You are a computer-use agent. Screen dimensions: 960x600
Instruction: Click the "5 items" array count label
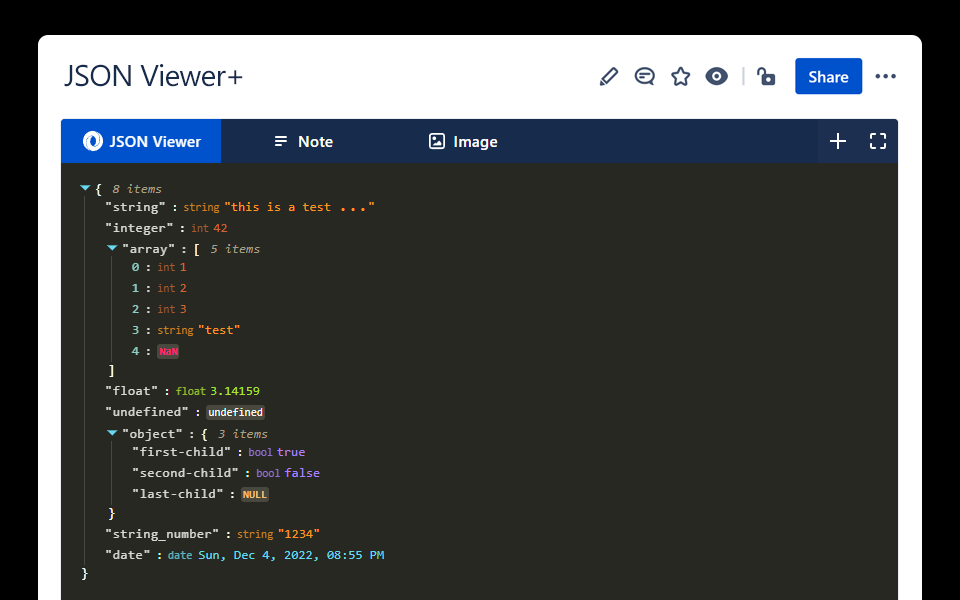tap(235, 249)
